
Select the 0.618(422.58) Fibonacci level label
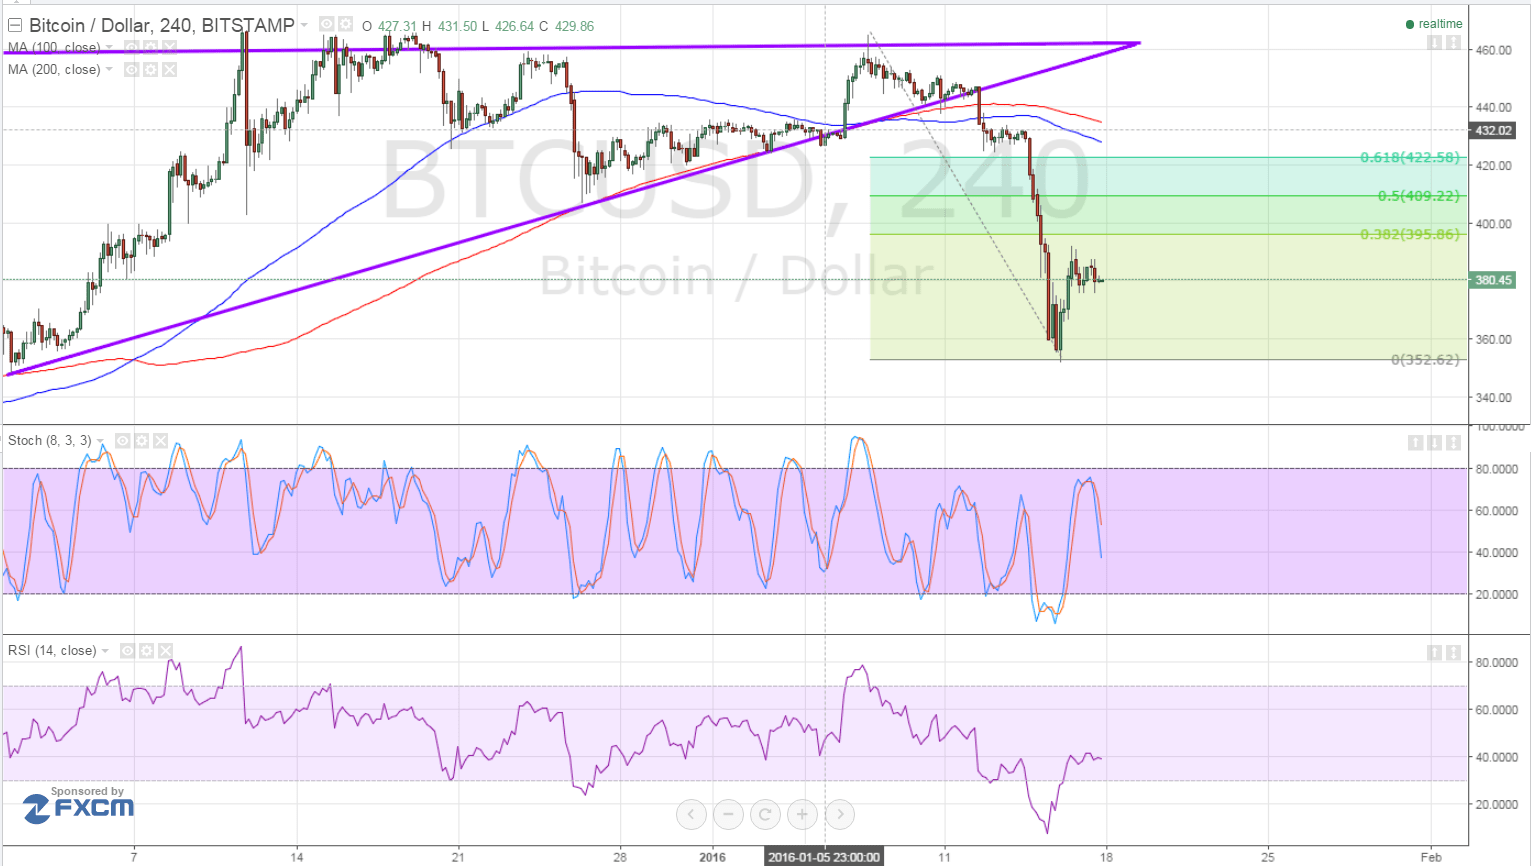pos(1410,158)
